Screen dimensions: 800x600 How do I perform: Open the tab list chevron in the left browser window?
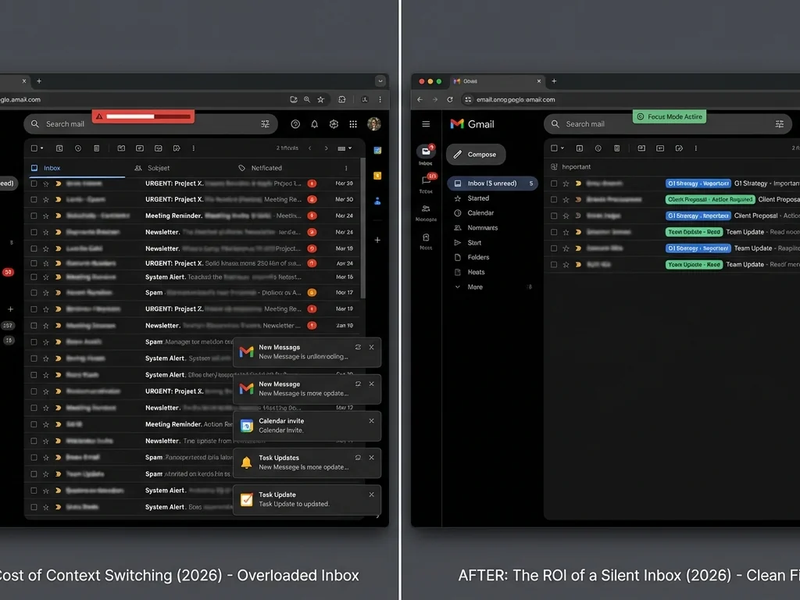[x=380, y=80]
